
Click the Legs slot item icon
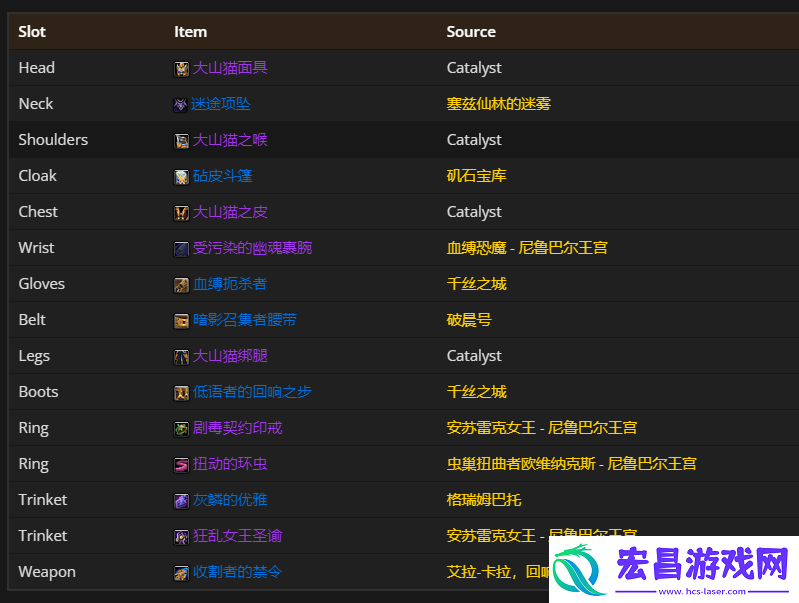pyautogui.click(x=181, y=357)
